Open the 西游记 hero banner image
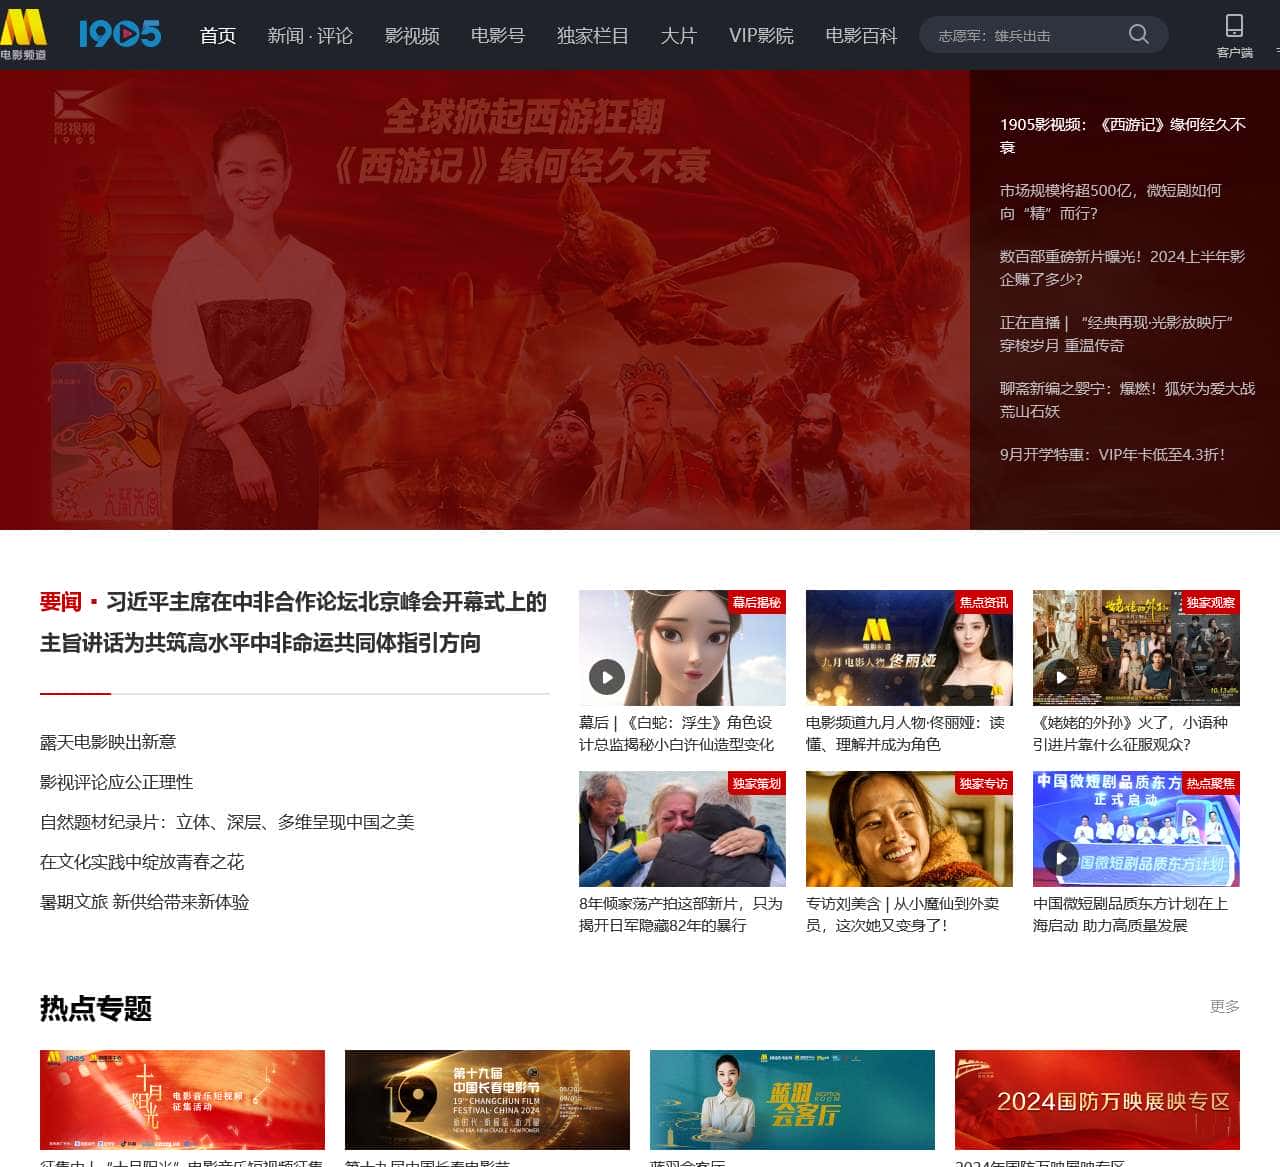 [485, 300]
